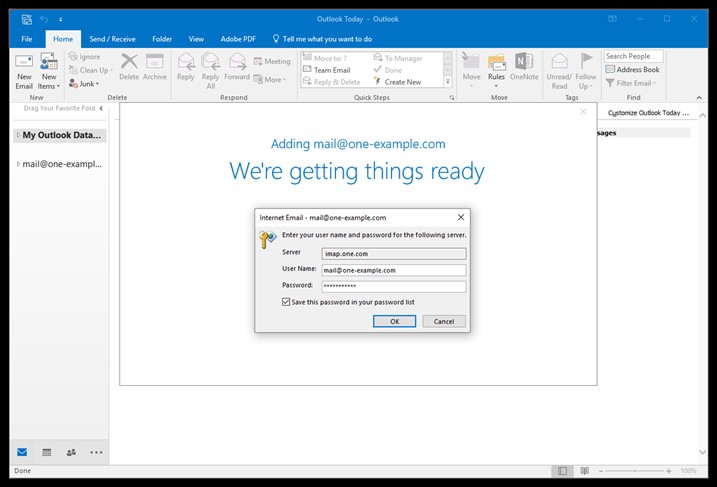This screenshot has width=717, height=487.
Task: Collapse the folder pane
Action: click(x=101, y=108)
